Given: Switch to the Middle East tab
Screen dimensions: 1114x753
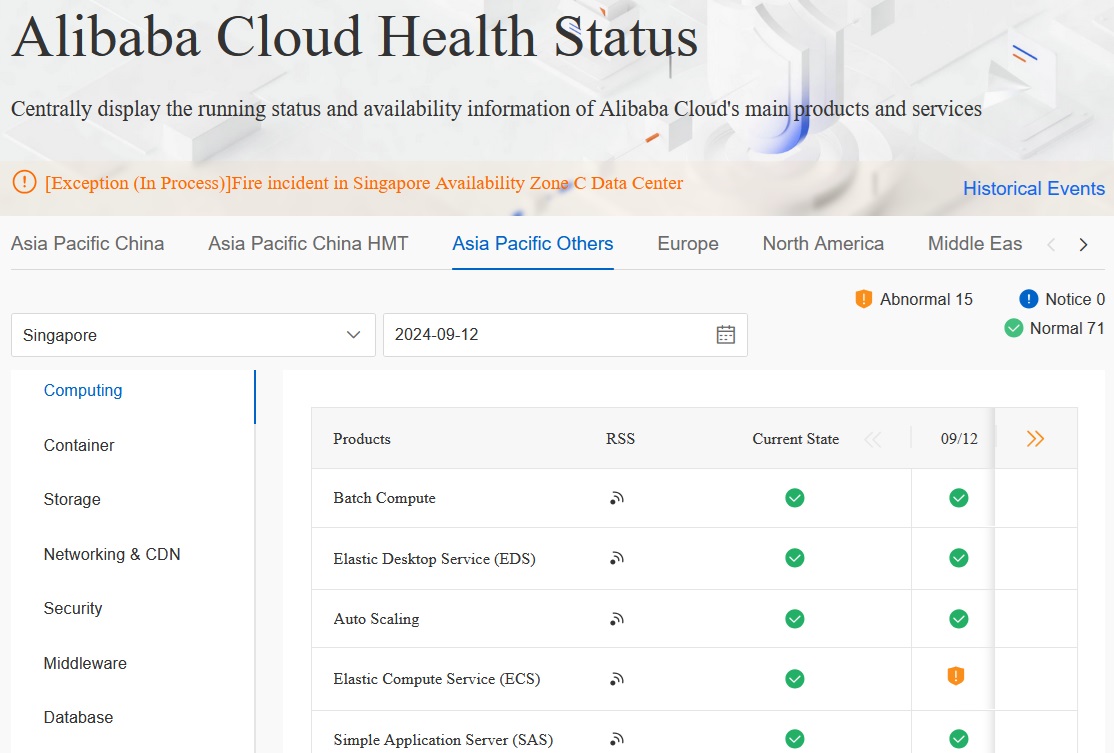Looking at the screenshot, I should [x=975, y=244].
